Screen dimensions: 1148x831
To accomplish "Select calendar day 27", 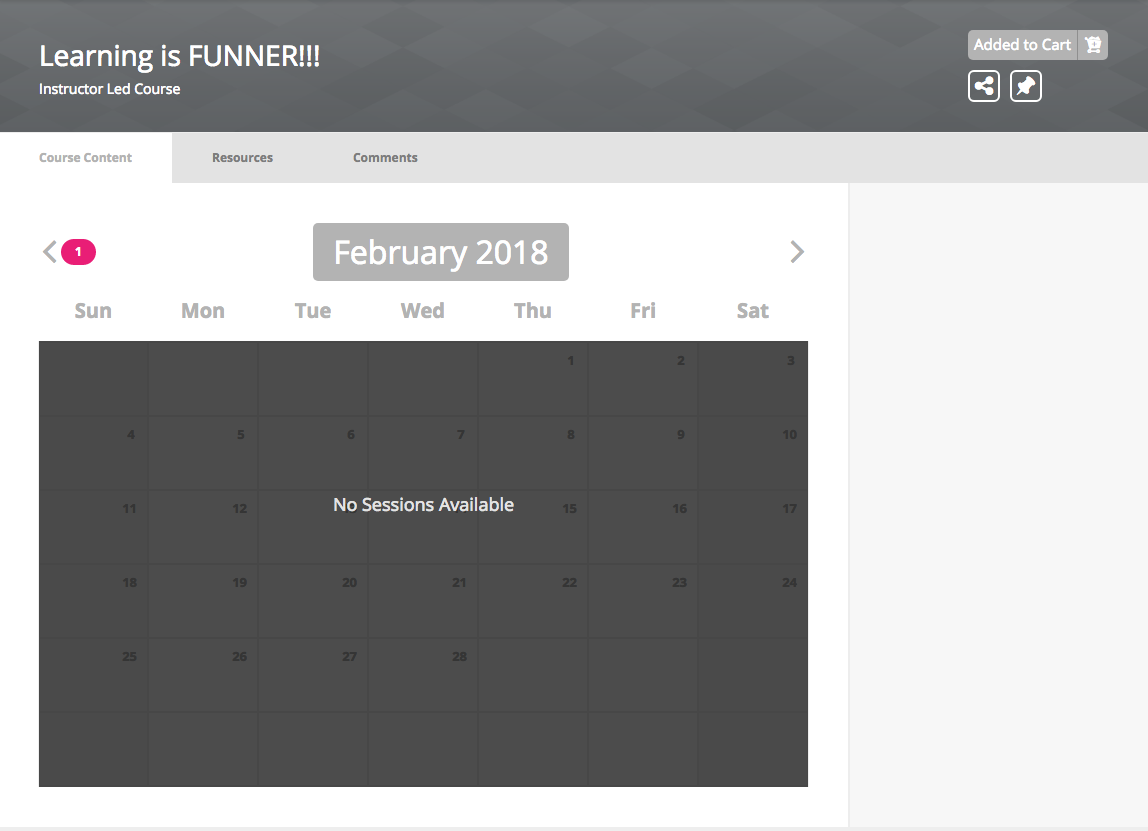I will pos(313,674).
